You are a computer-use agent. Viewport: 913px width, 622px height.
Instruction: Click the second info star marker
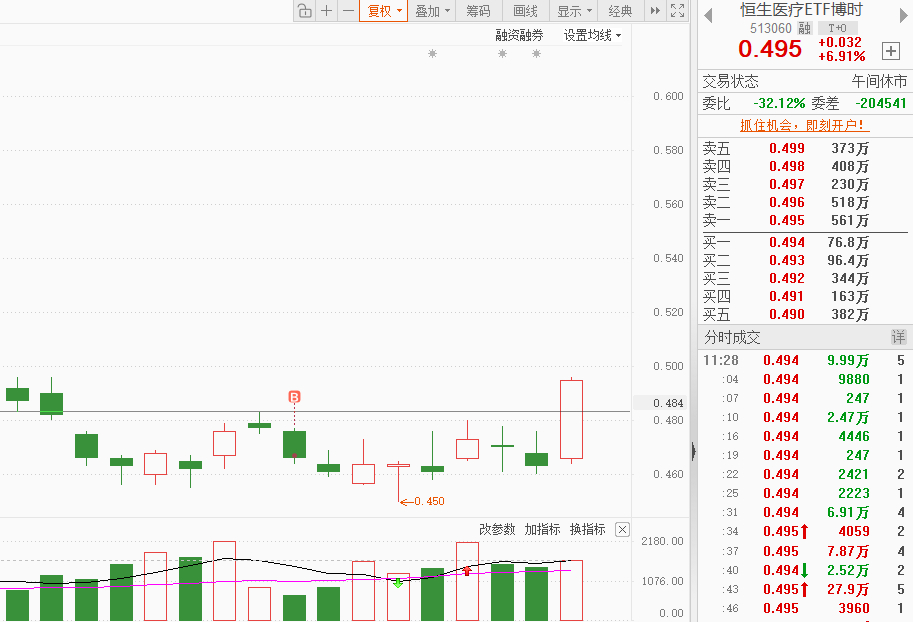(x=502, y=54)
